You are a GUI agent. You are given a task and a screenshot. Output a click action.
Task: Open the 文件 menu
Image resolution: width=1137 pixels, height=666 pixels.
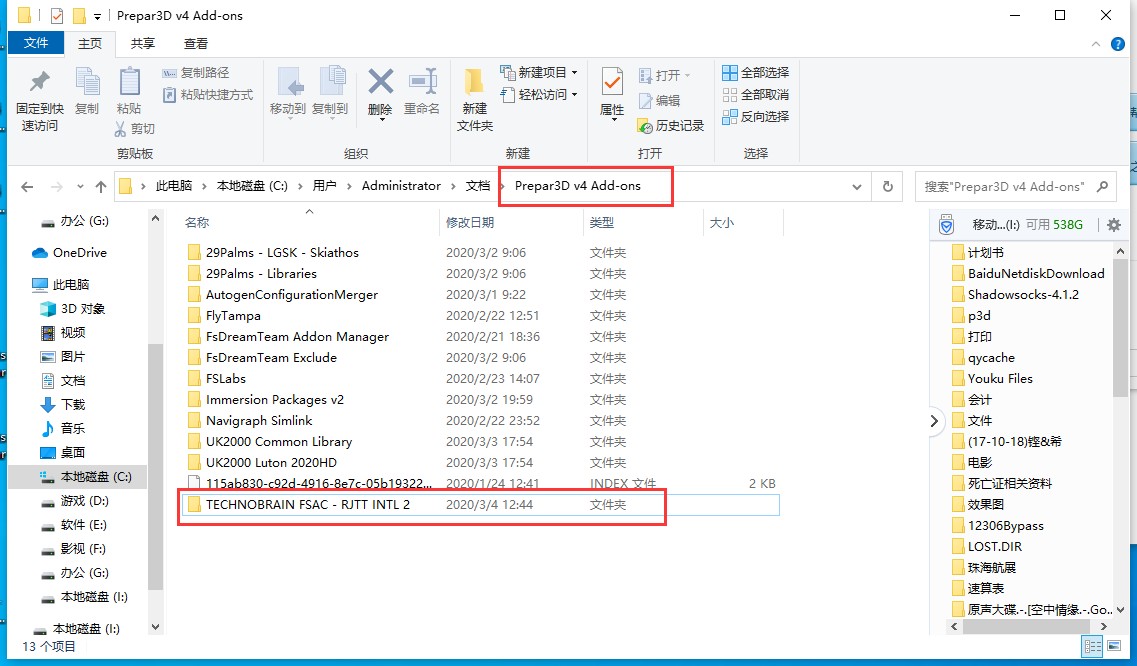(x=36, y=43)
